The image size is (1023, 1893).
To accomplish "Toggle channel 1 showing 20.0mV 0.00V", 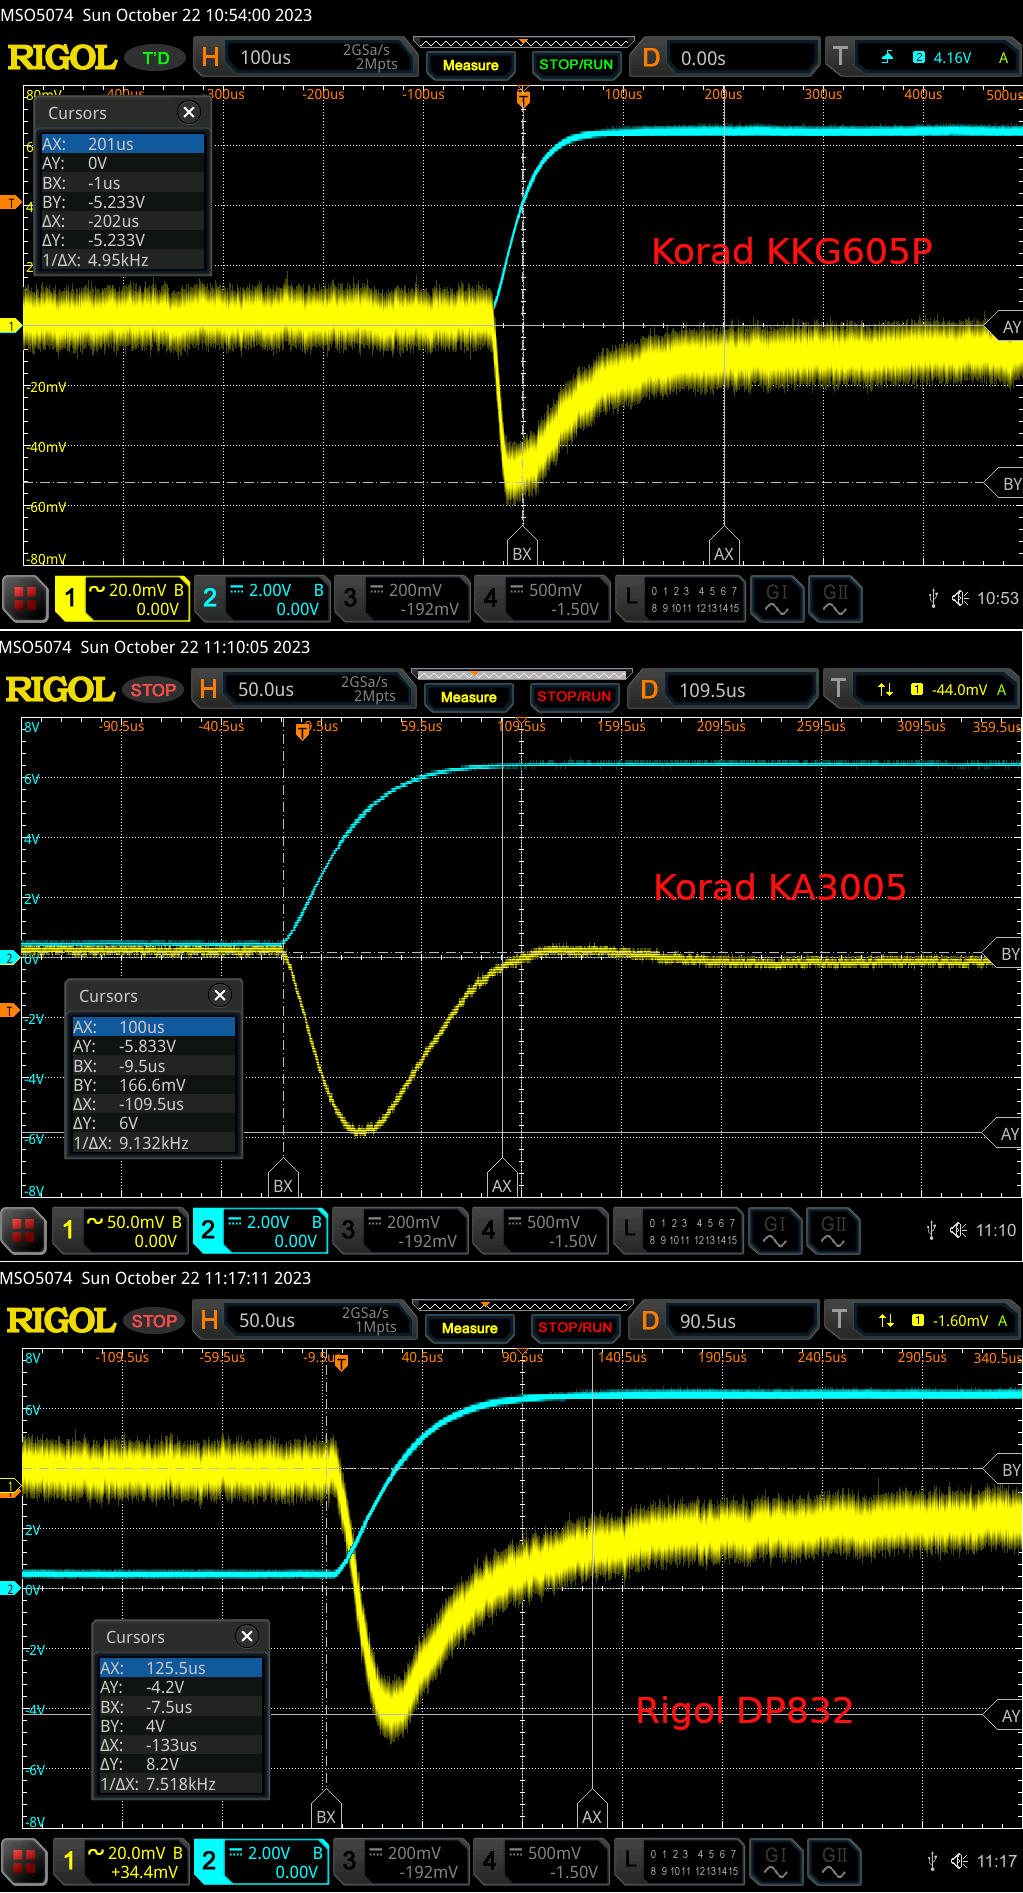I will (x=122, y=598).
